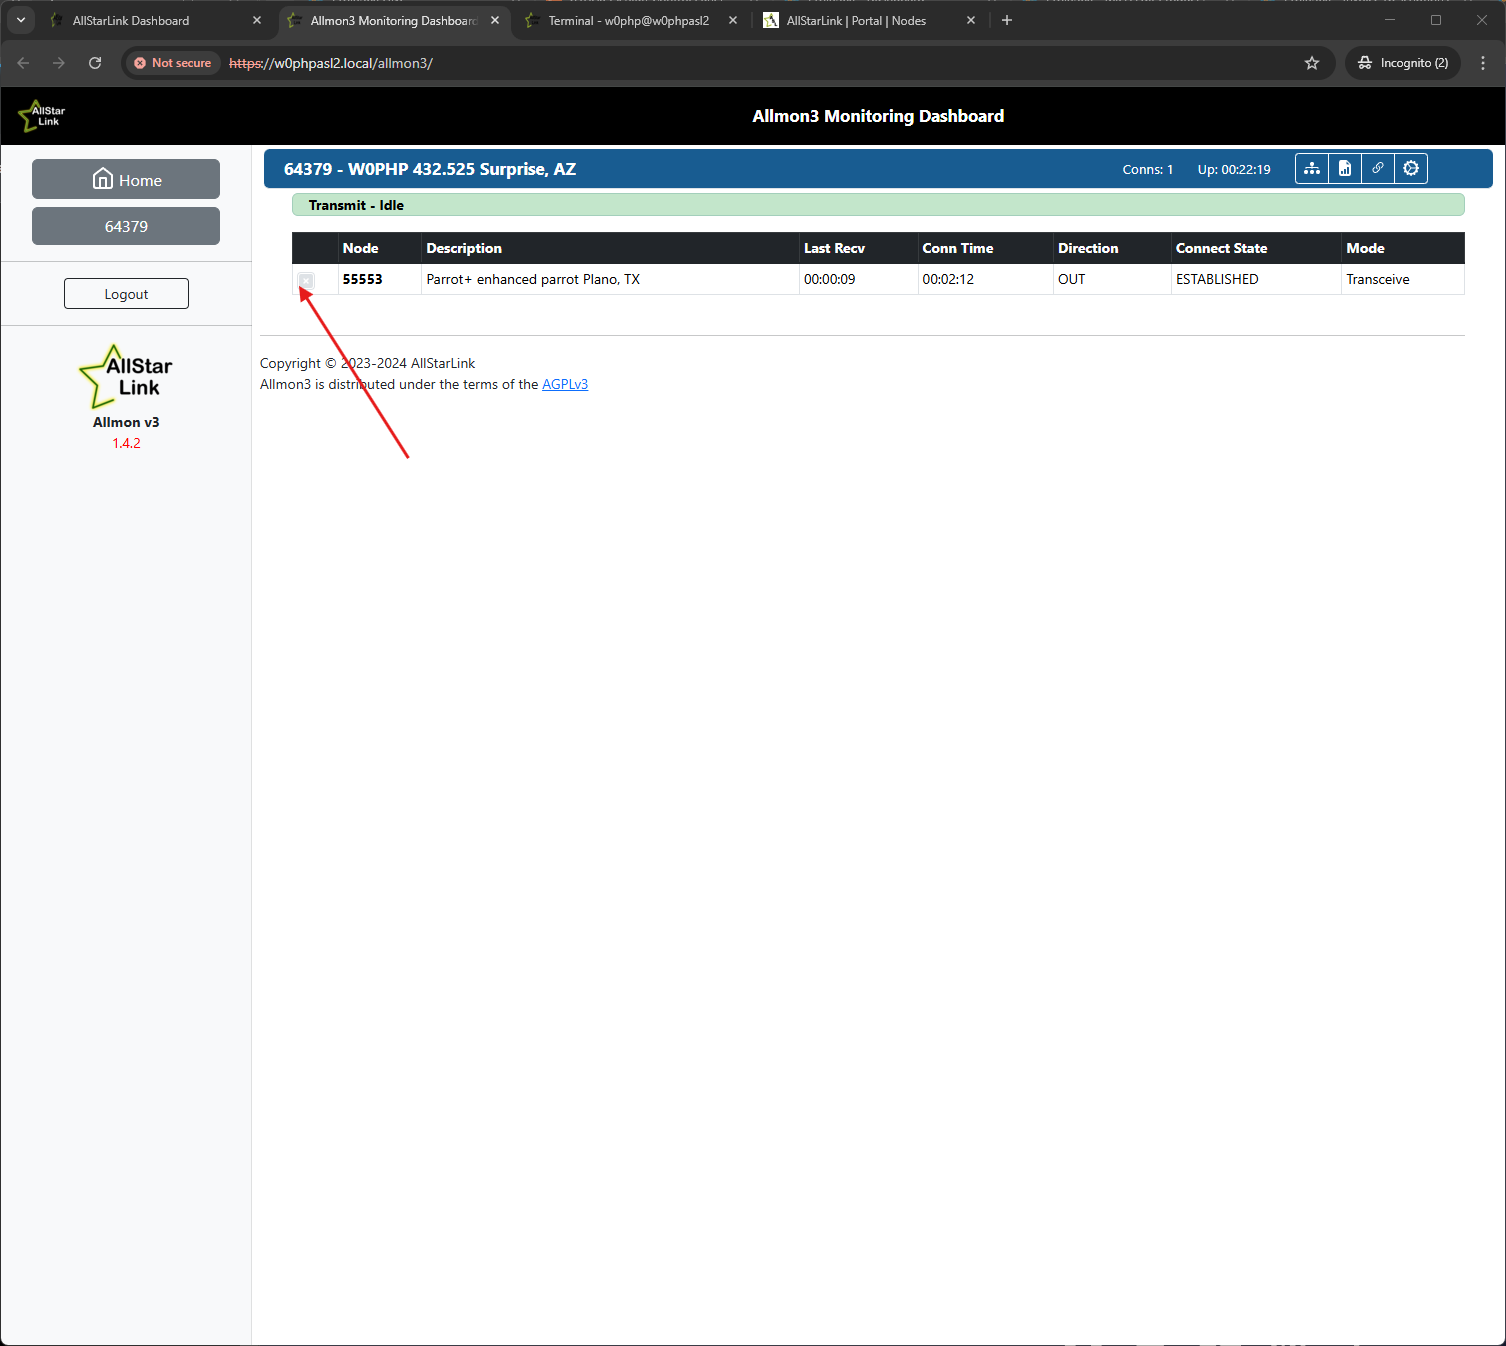The image size is (1506, 1346).
Task: Click the AllStarLink logo in header
Action: [x=42, y=116]
